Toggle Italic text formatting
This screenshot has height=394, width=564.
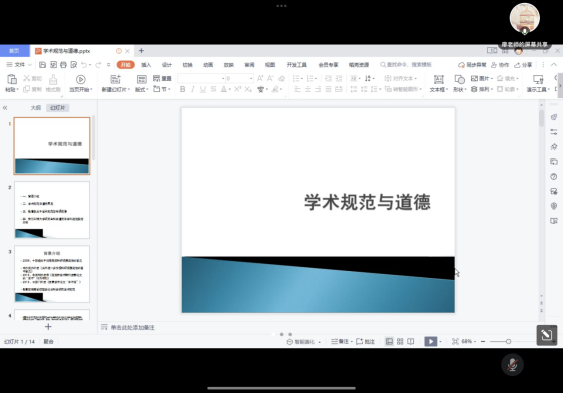[x=193, y=89]
